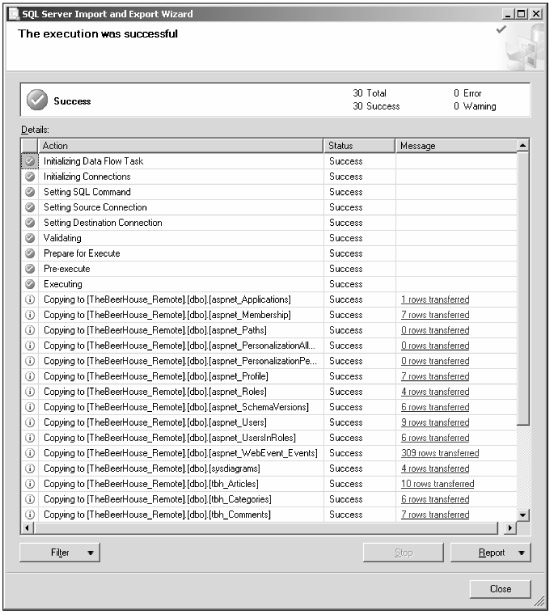Click the info icon for aspnet_Applications copy row
550x613 pixels.
(x=30, y=299)
